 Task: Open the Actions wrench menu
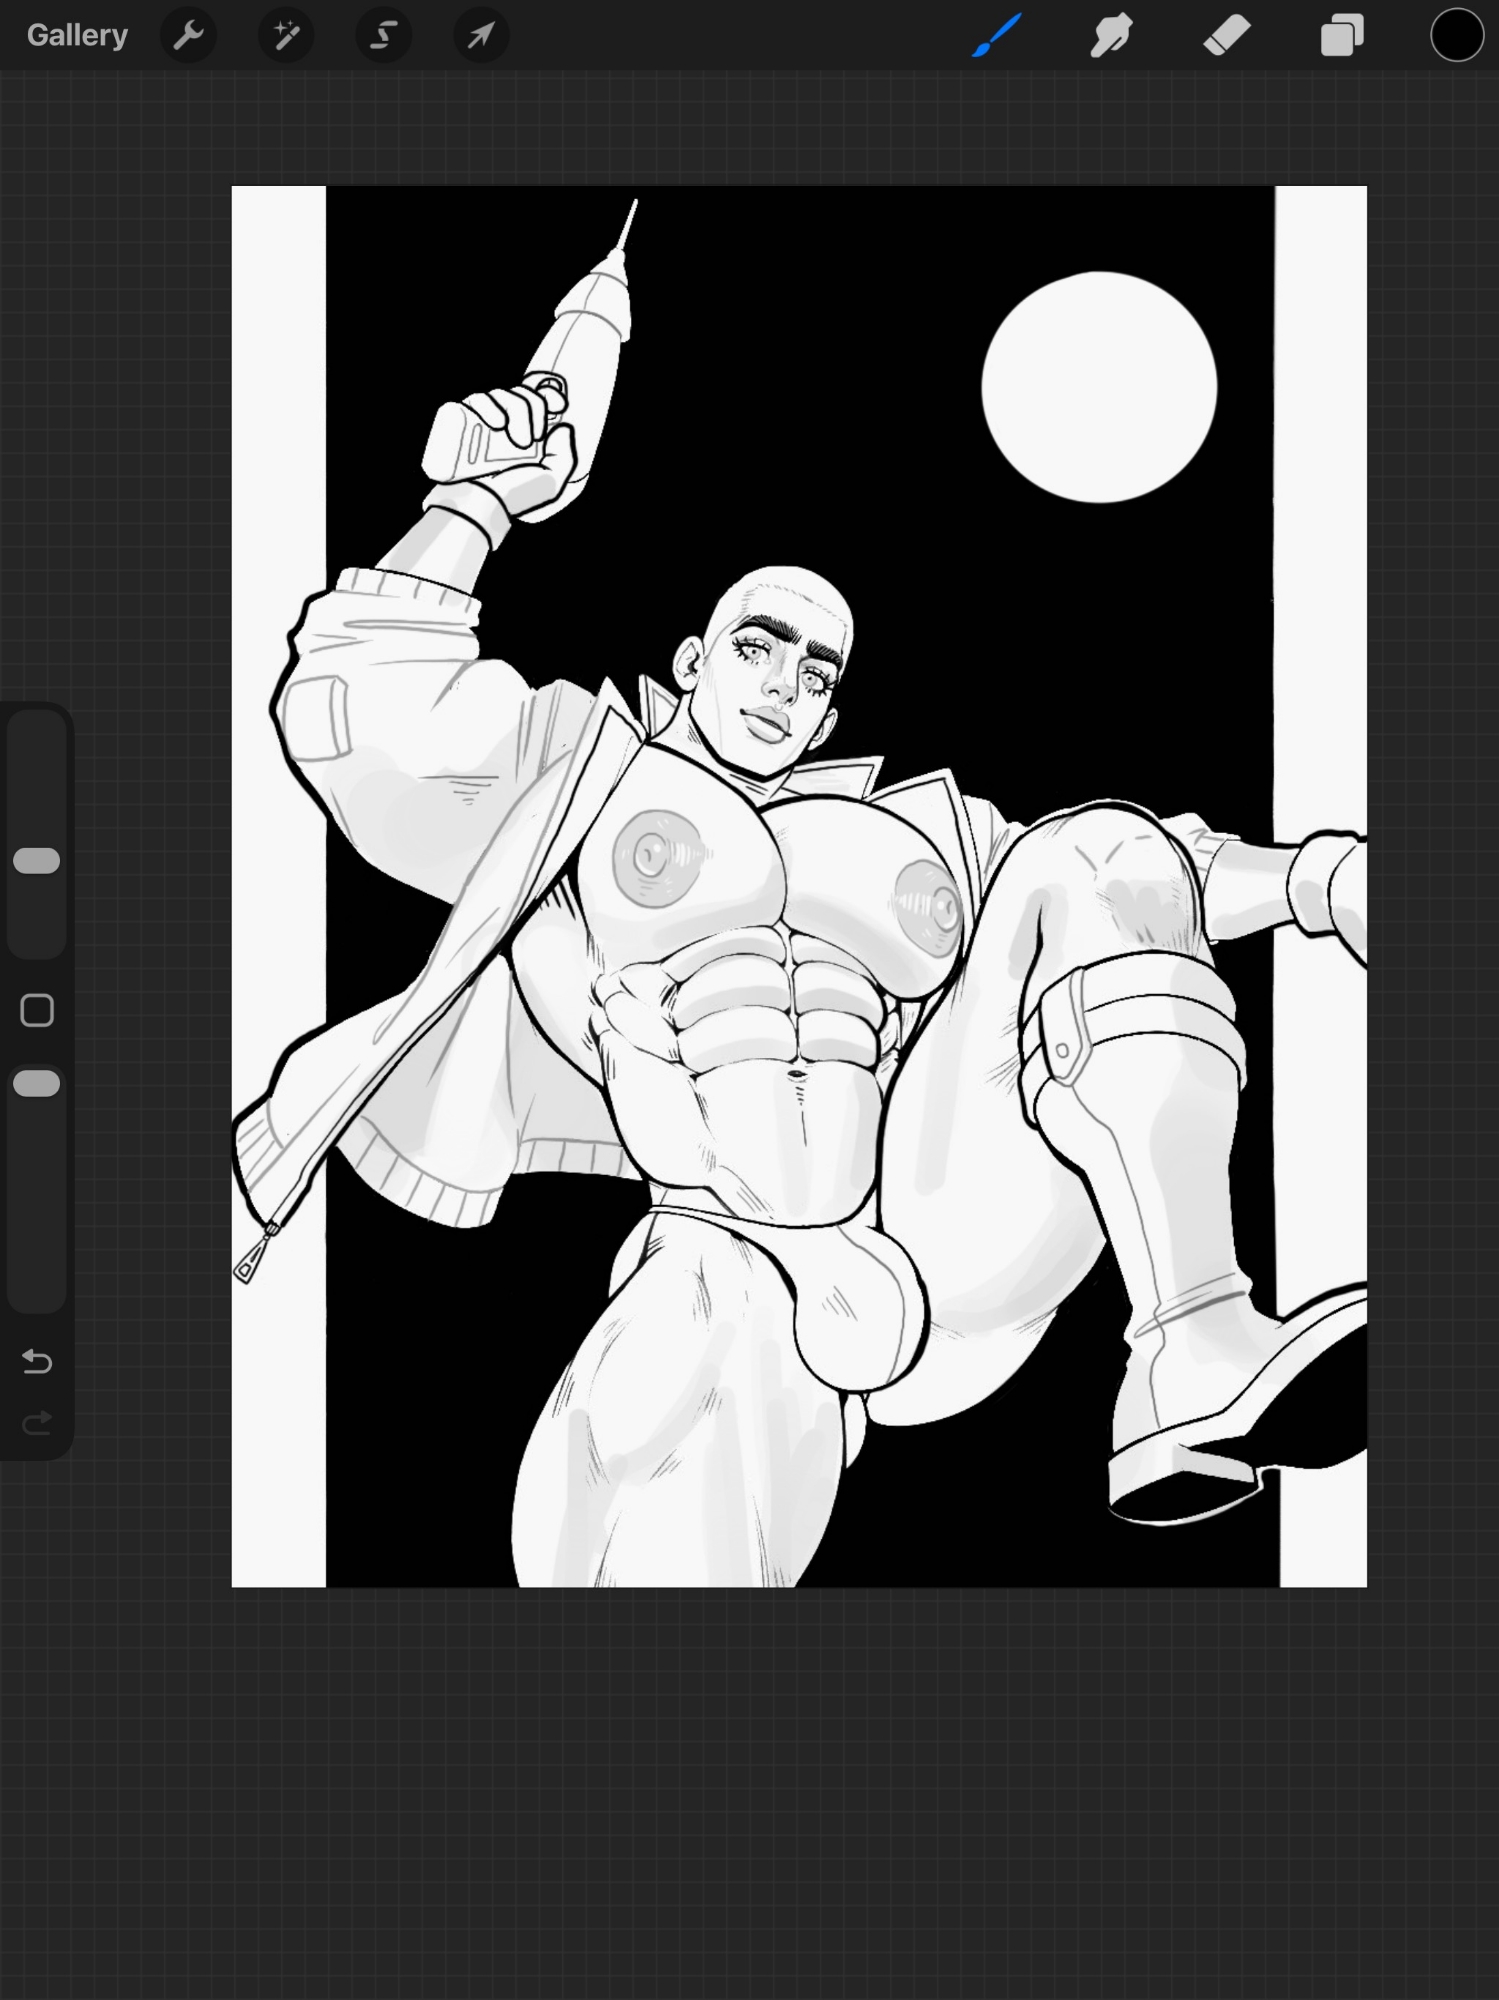pyautogui.click(x=188, y=36)
